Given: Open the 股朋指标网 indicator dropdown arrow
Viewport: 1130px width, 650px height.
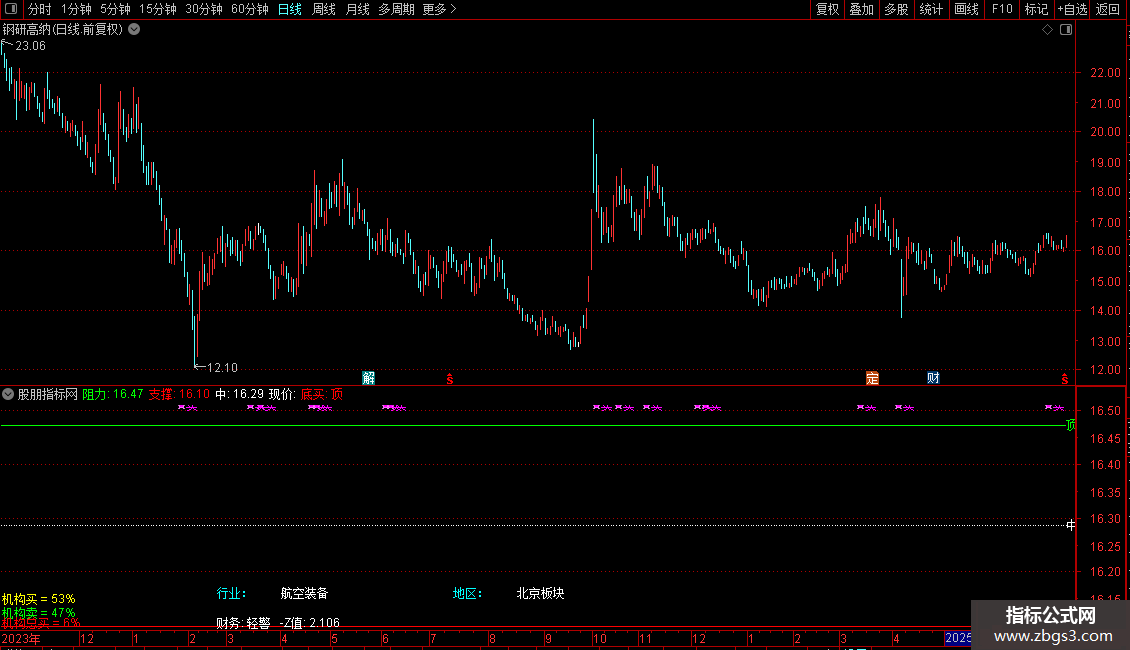Looking at the screenshot, I should coord(8,394).
